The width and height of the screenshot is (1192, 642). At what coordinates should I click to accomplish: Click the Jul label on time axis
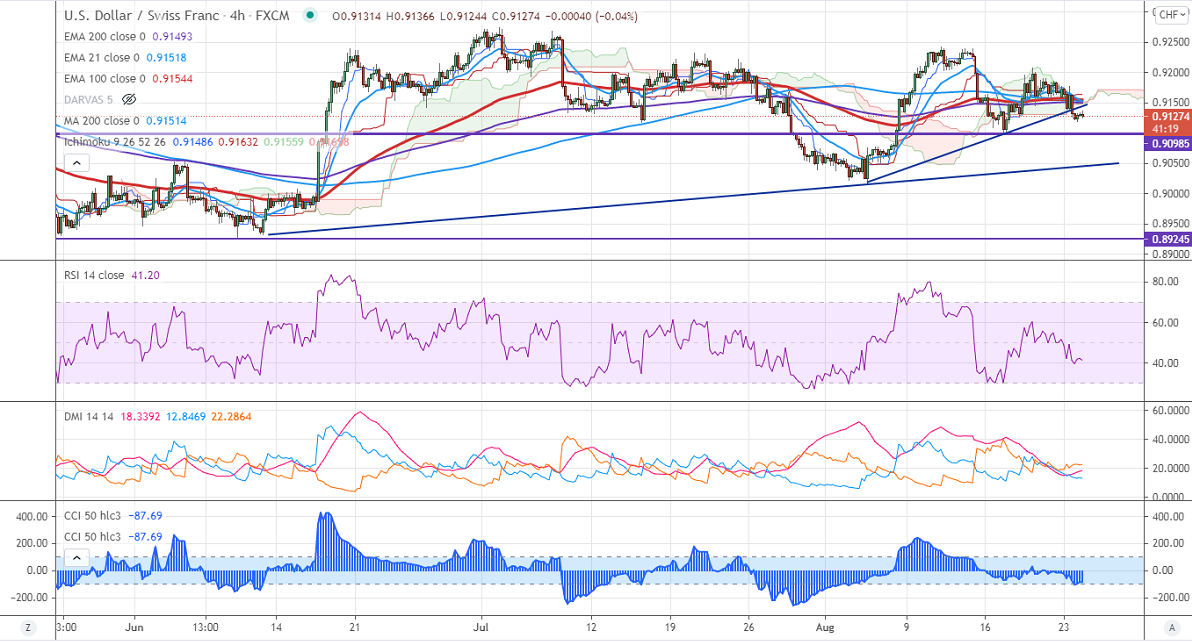[x=480, y=628]
